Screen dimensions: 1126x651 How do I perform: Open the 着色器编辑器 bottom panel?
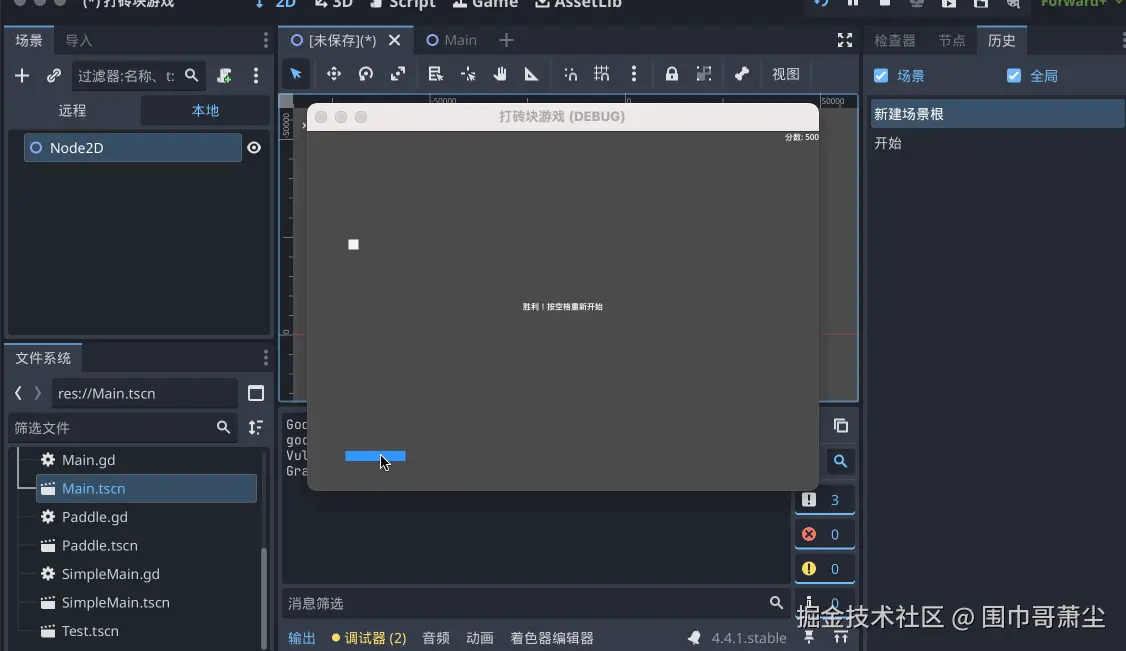pyautogui.click(x=552, y=638)
